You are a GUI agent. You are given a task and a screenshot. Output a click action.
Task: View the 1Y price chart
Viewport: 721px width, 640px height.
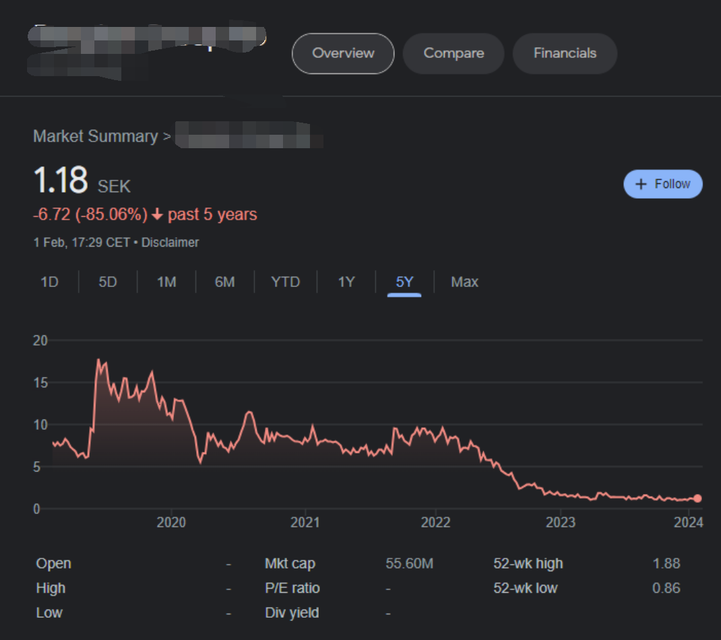tap(346, 282)
